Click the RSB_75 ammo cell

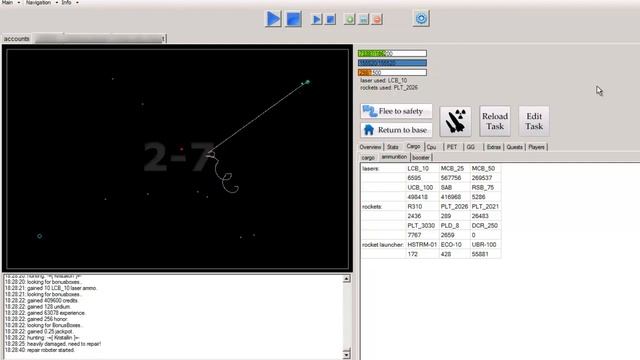[x=486, y=188]
